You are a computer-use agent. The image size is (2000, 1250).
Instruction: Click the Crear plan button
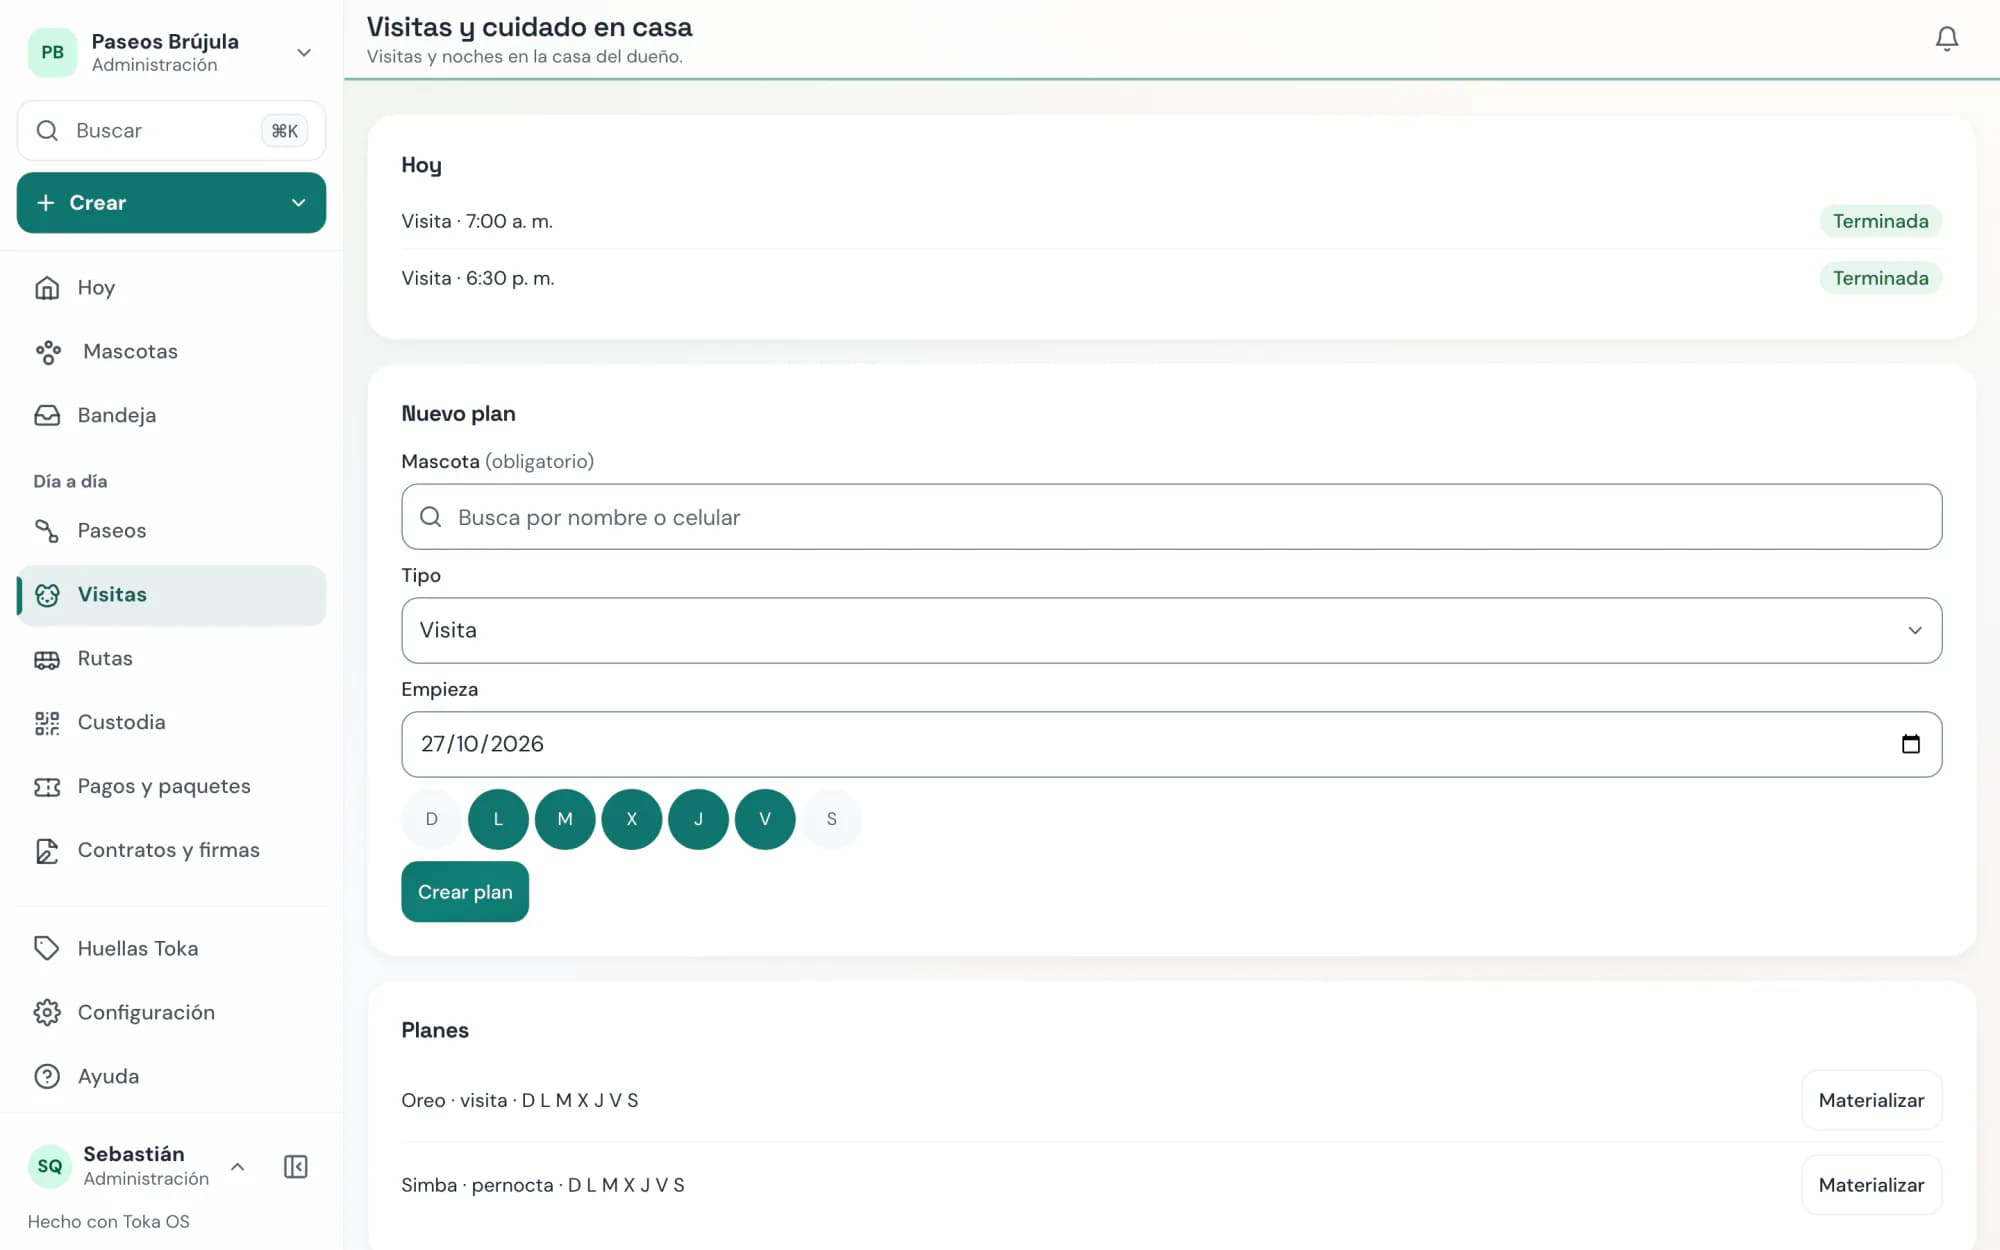click(x=465, y=892)
